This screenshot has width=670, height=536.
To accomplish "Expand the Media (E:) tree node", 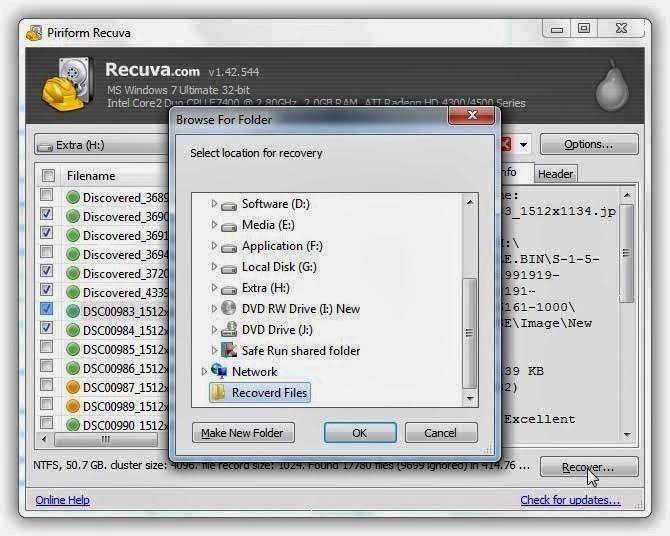I will pyautogui.click(x=214, y=224).
